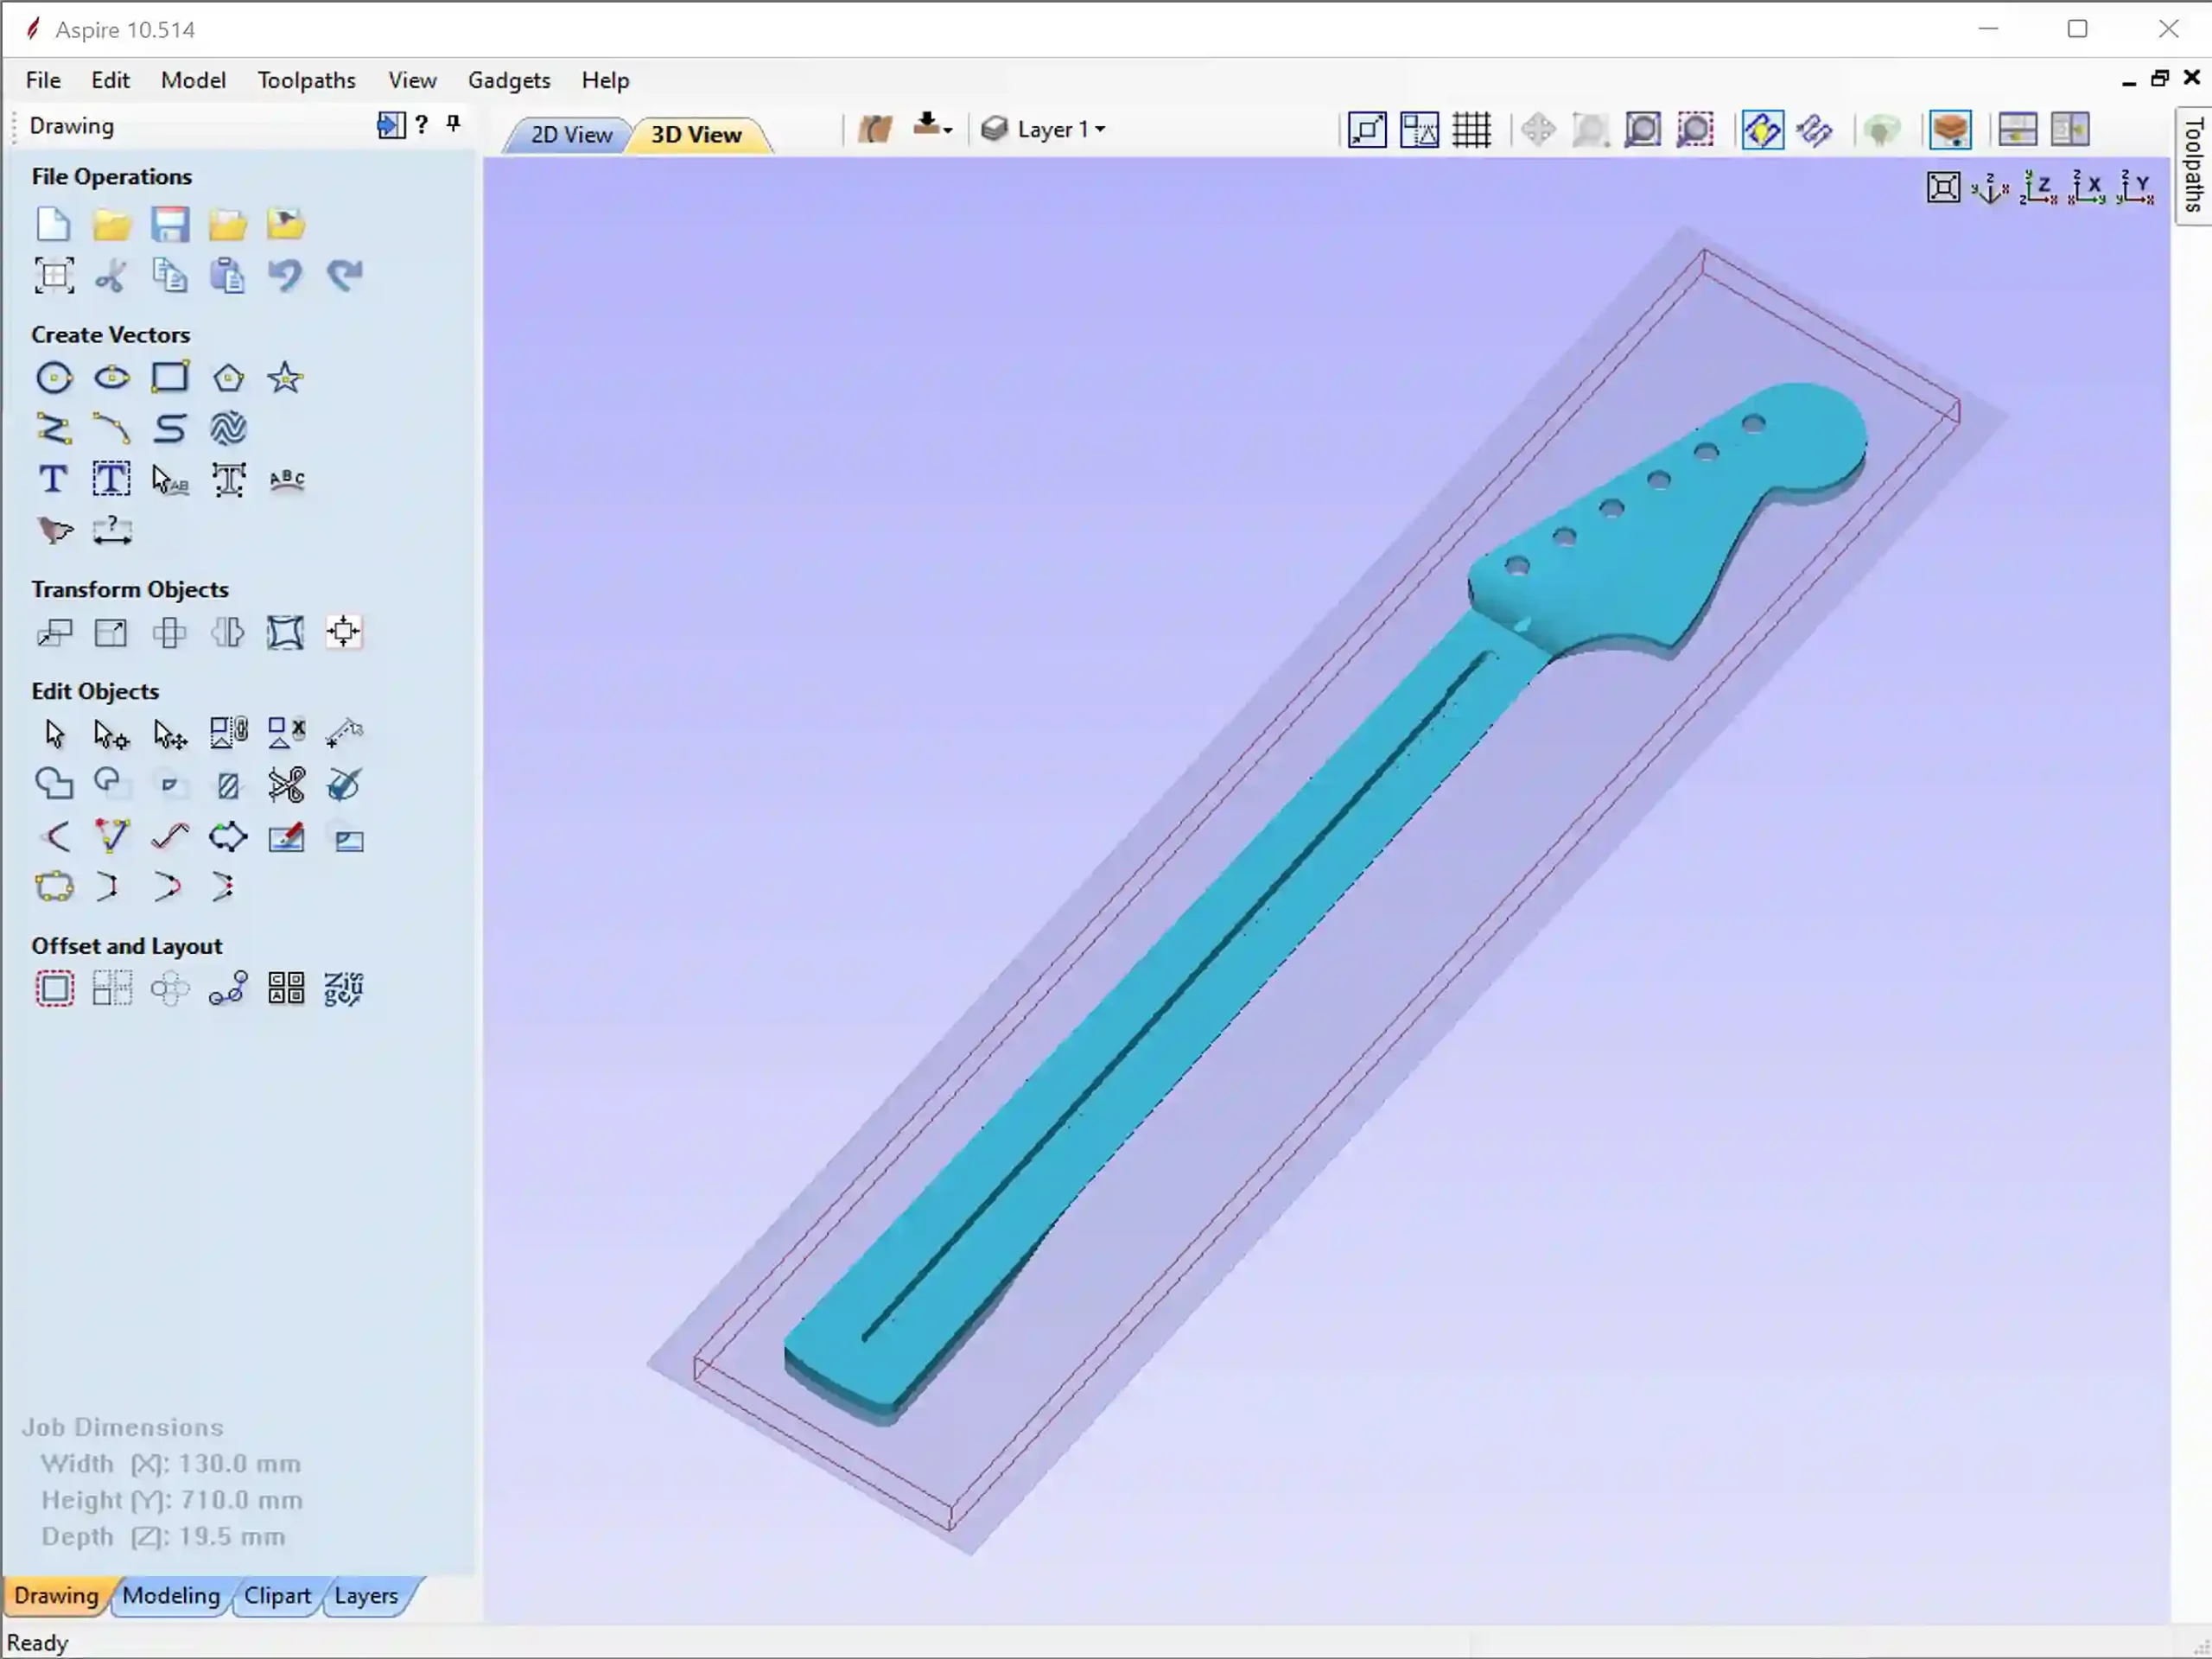
Task: Open the View menu
Action: click(412, 80)
